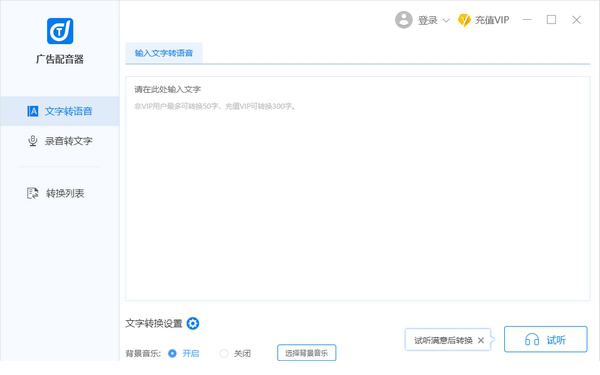This screenshot has height=375, width=600.
Task: Close the application window
Action: (x=576, y=20)
